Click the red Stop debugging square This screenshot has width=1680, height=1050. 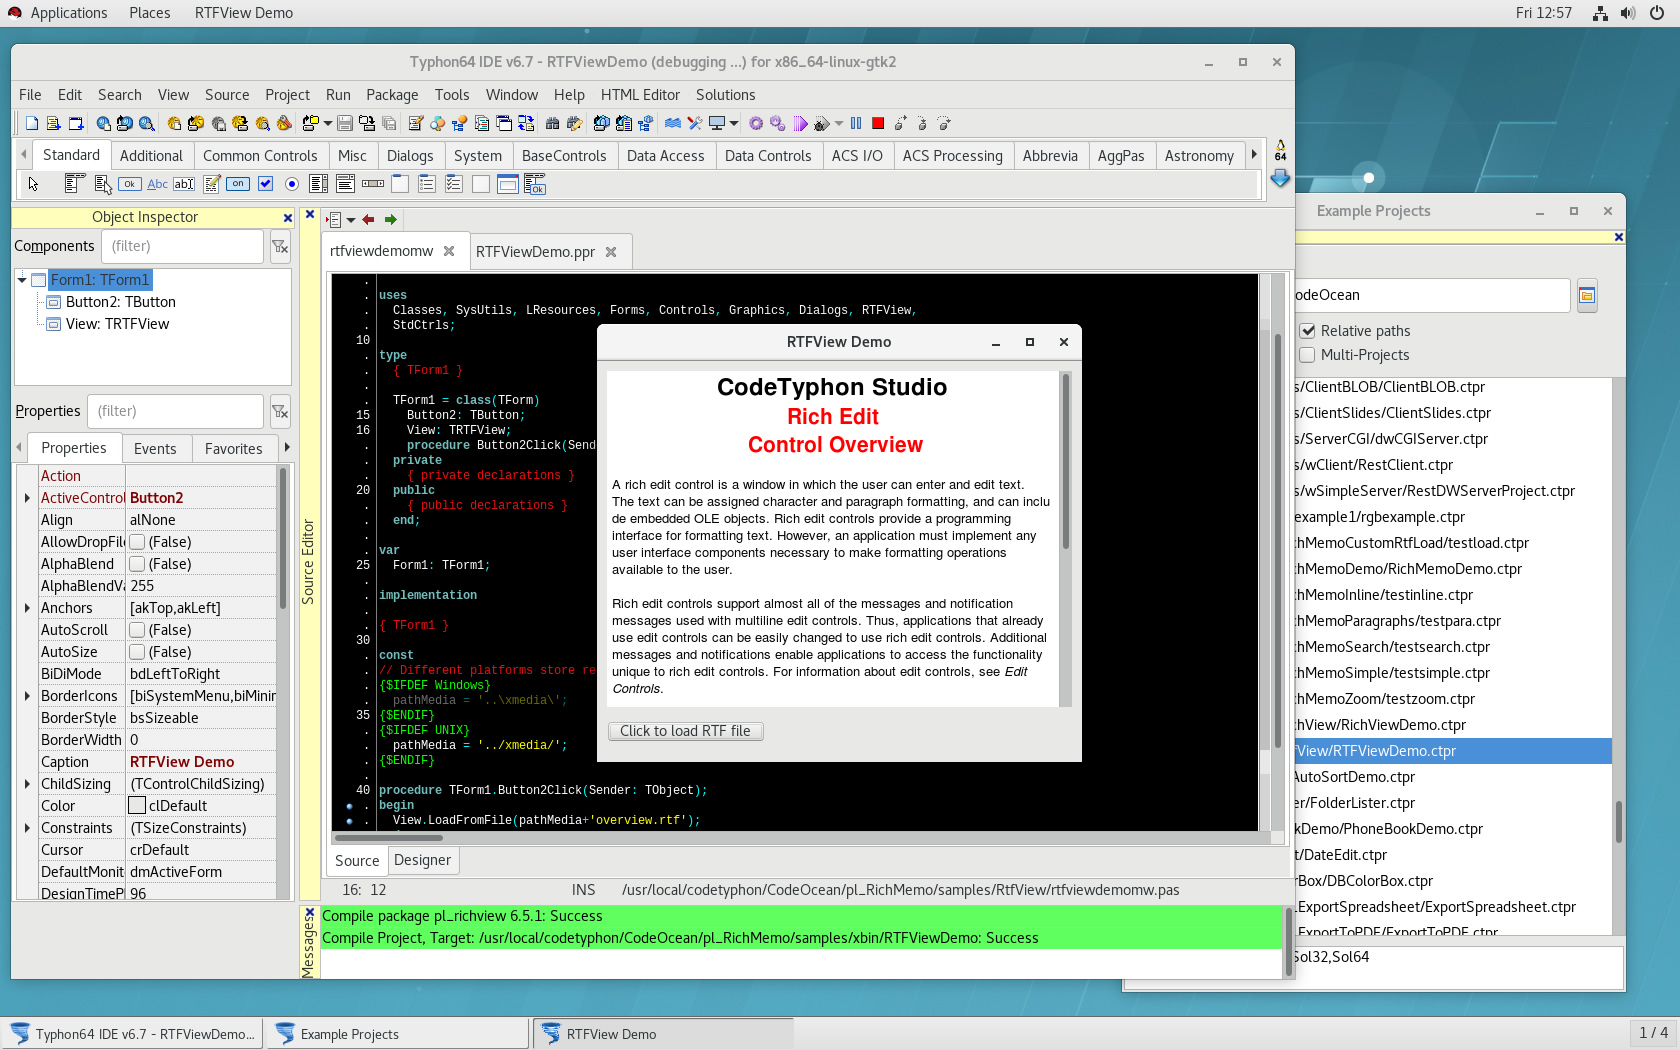878,123
